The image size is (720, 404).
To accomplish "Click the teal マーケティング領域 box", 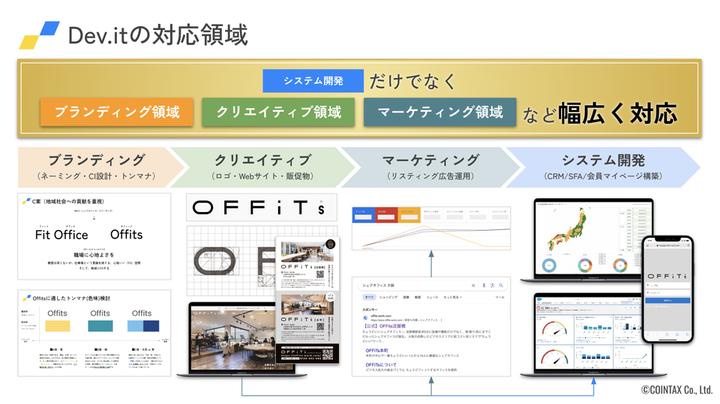I will (x=440, y=112).
